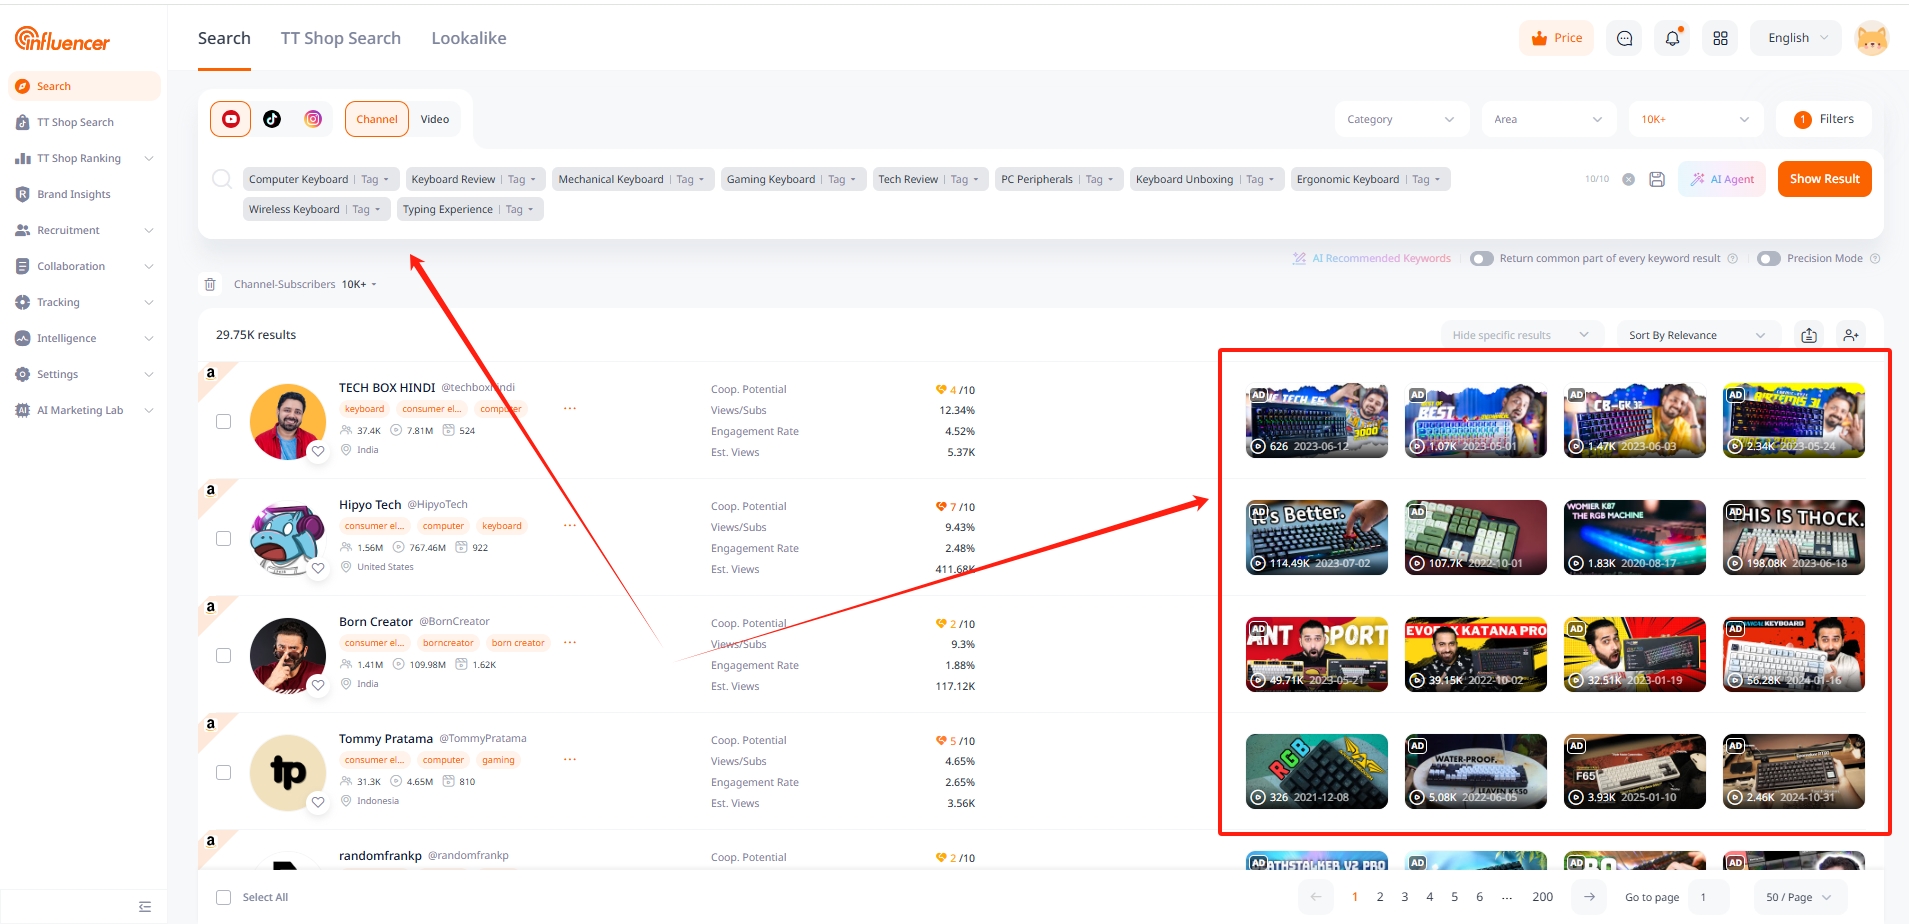
Task: Click the save search keywords icon
Action: click(1657, 179)
